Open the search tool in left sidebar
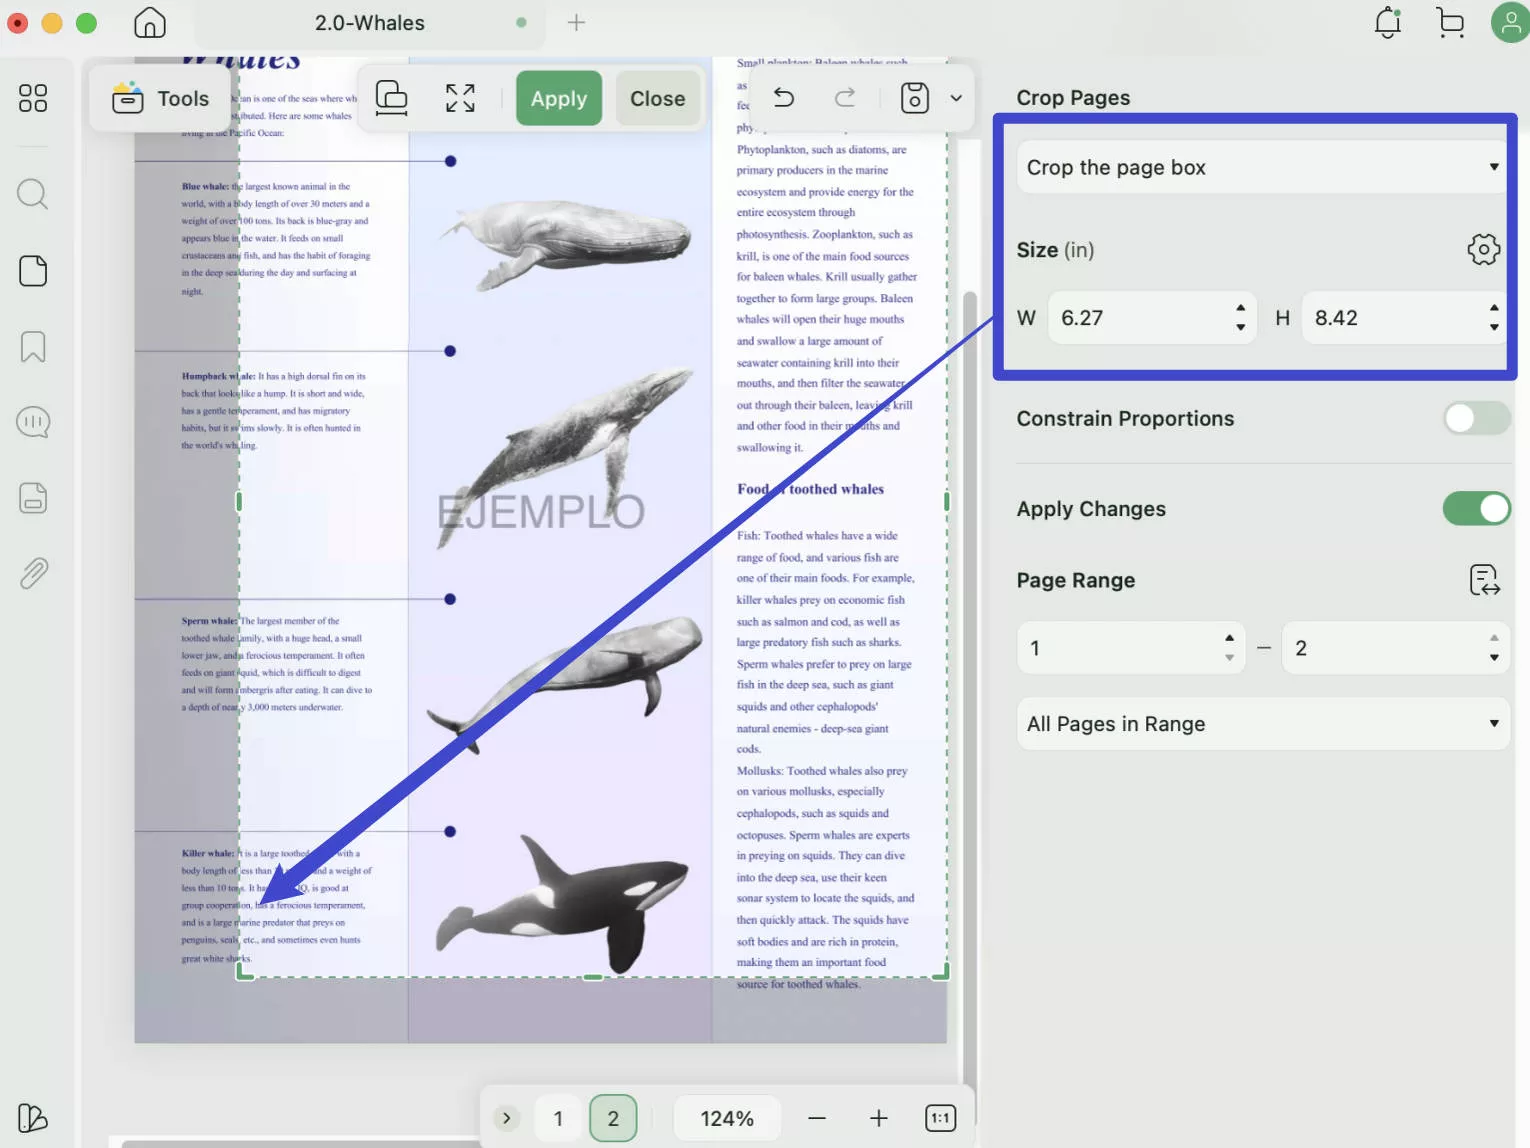Viewport: 1530px width, 1148px height. coord(33,193)
